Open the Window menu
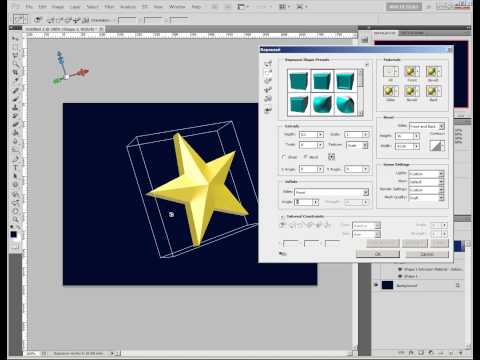This screenshot has width=480, height=360. pos(177,7)
